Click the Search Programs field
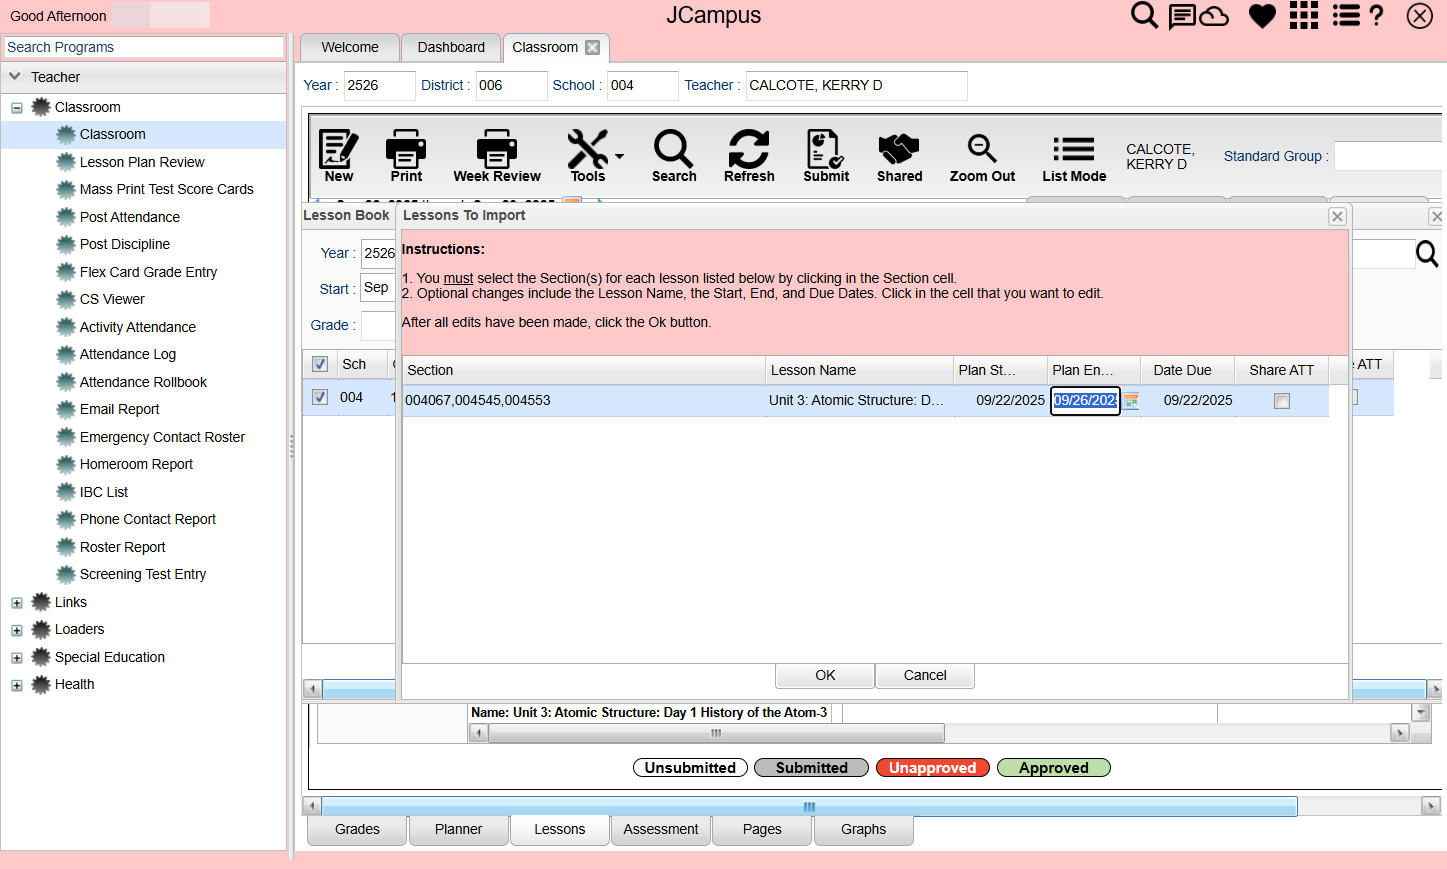1447x869 pixels. (x=144, y=47)
